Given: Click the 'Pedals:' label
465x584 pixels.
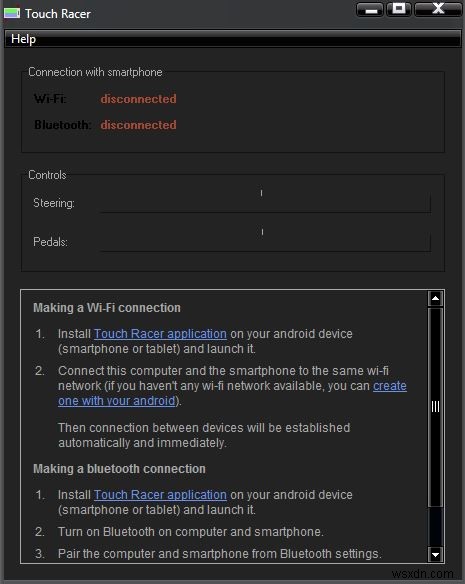Looking at the screenshot, I should 50,242.
